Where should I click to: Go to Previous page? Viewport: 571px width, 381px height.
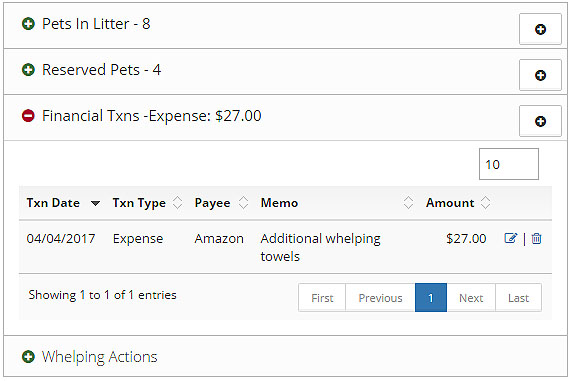pyautogui.click(x=380, y=298)
